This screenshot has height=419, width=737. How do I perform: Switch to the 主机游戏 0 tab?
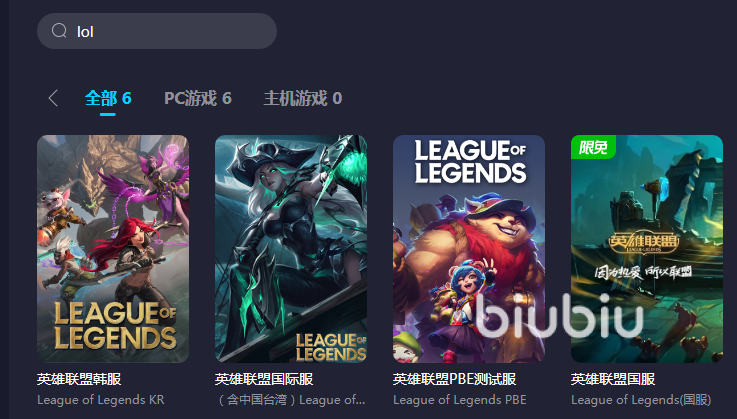(x=302, y=98)
